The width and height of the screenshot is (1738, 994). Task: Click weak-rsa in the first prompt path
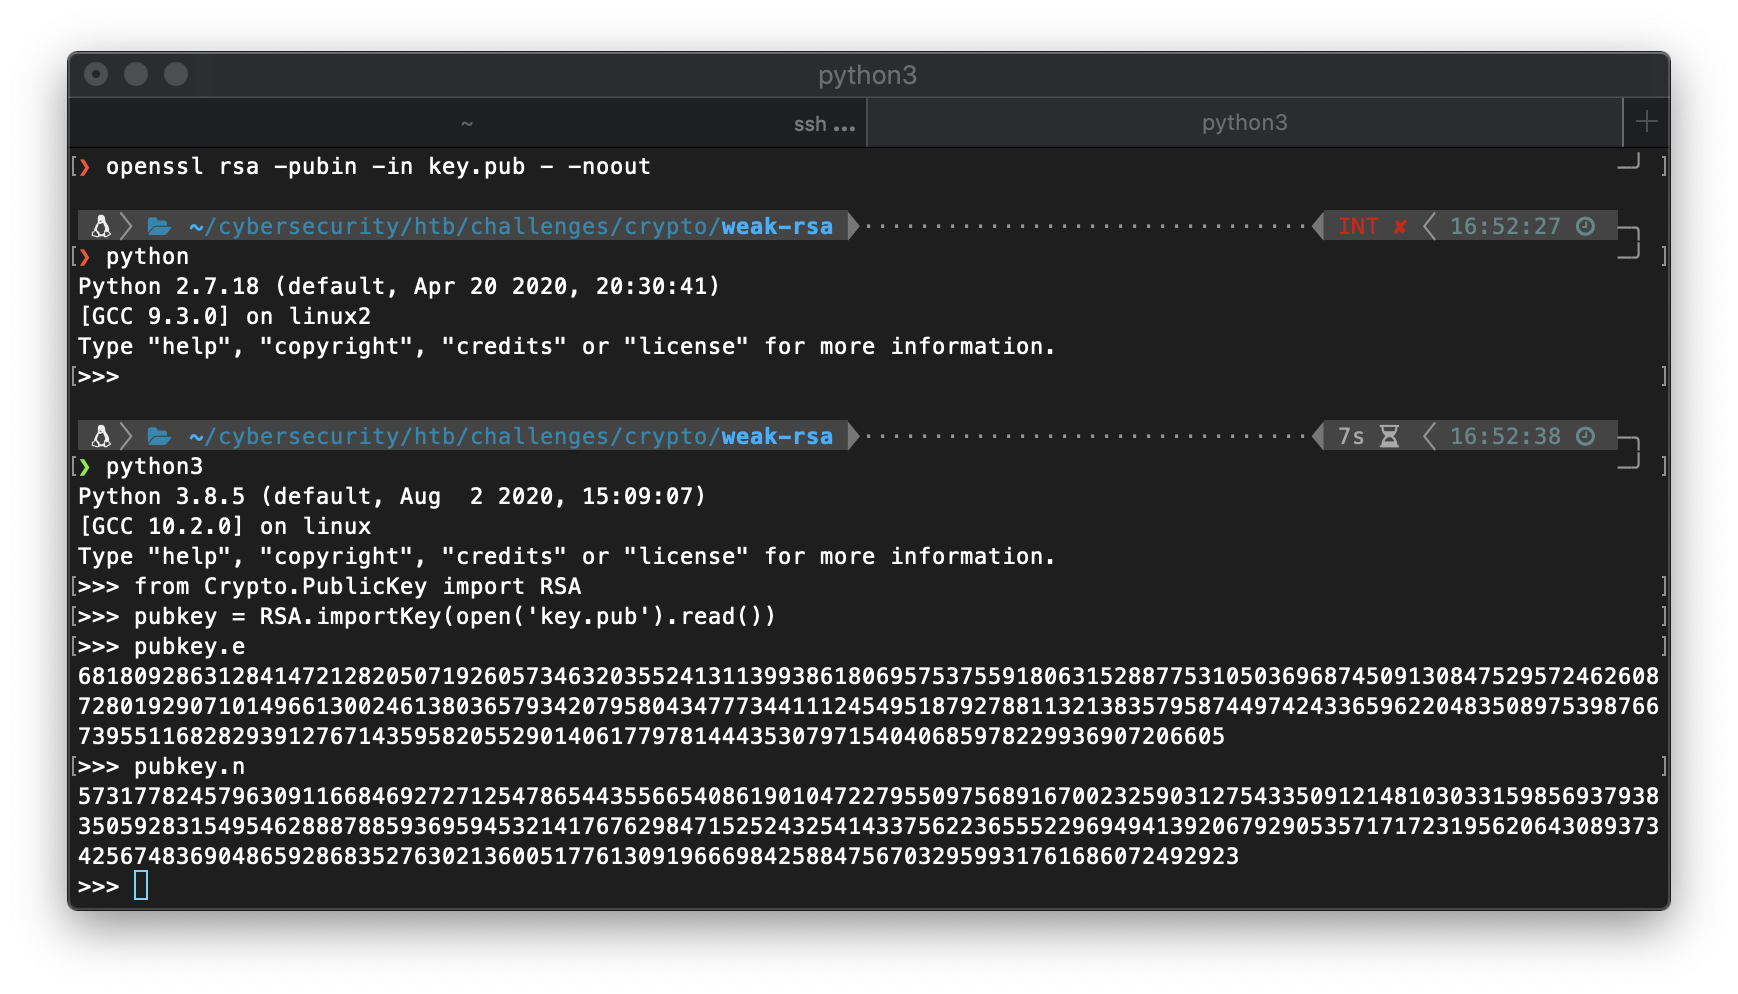coord(777,227)
